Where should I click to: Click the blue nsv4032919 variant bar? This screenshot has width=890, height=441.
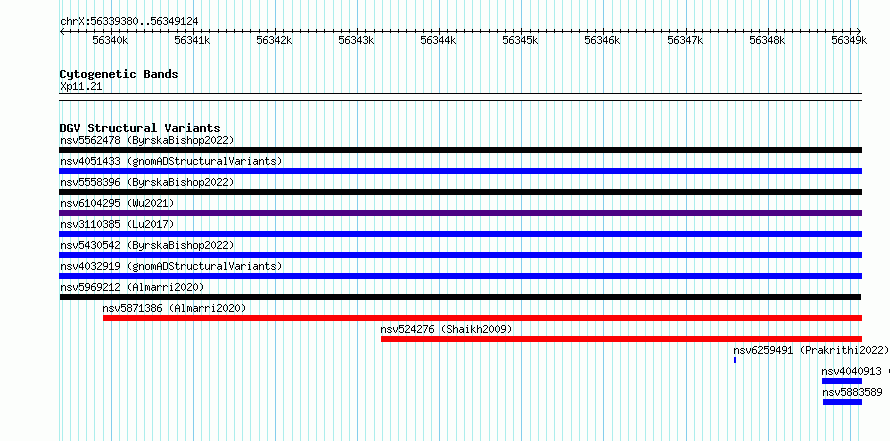[x=461, y=276]
